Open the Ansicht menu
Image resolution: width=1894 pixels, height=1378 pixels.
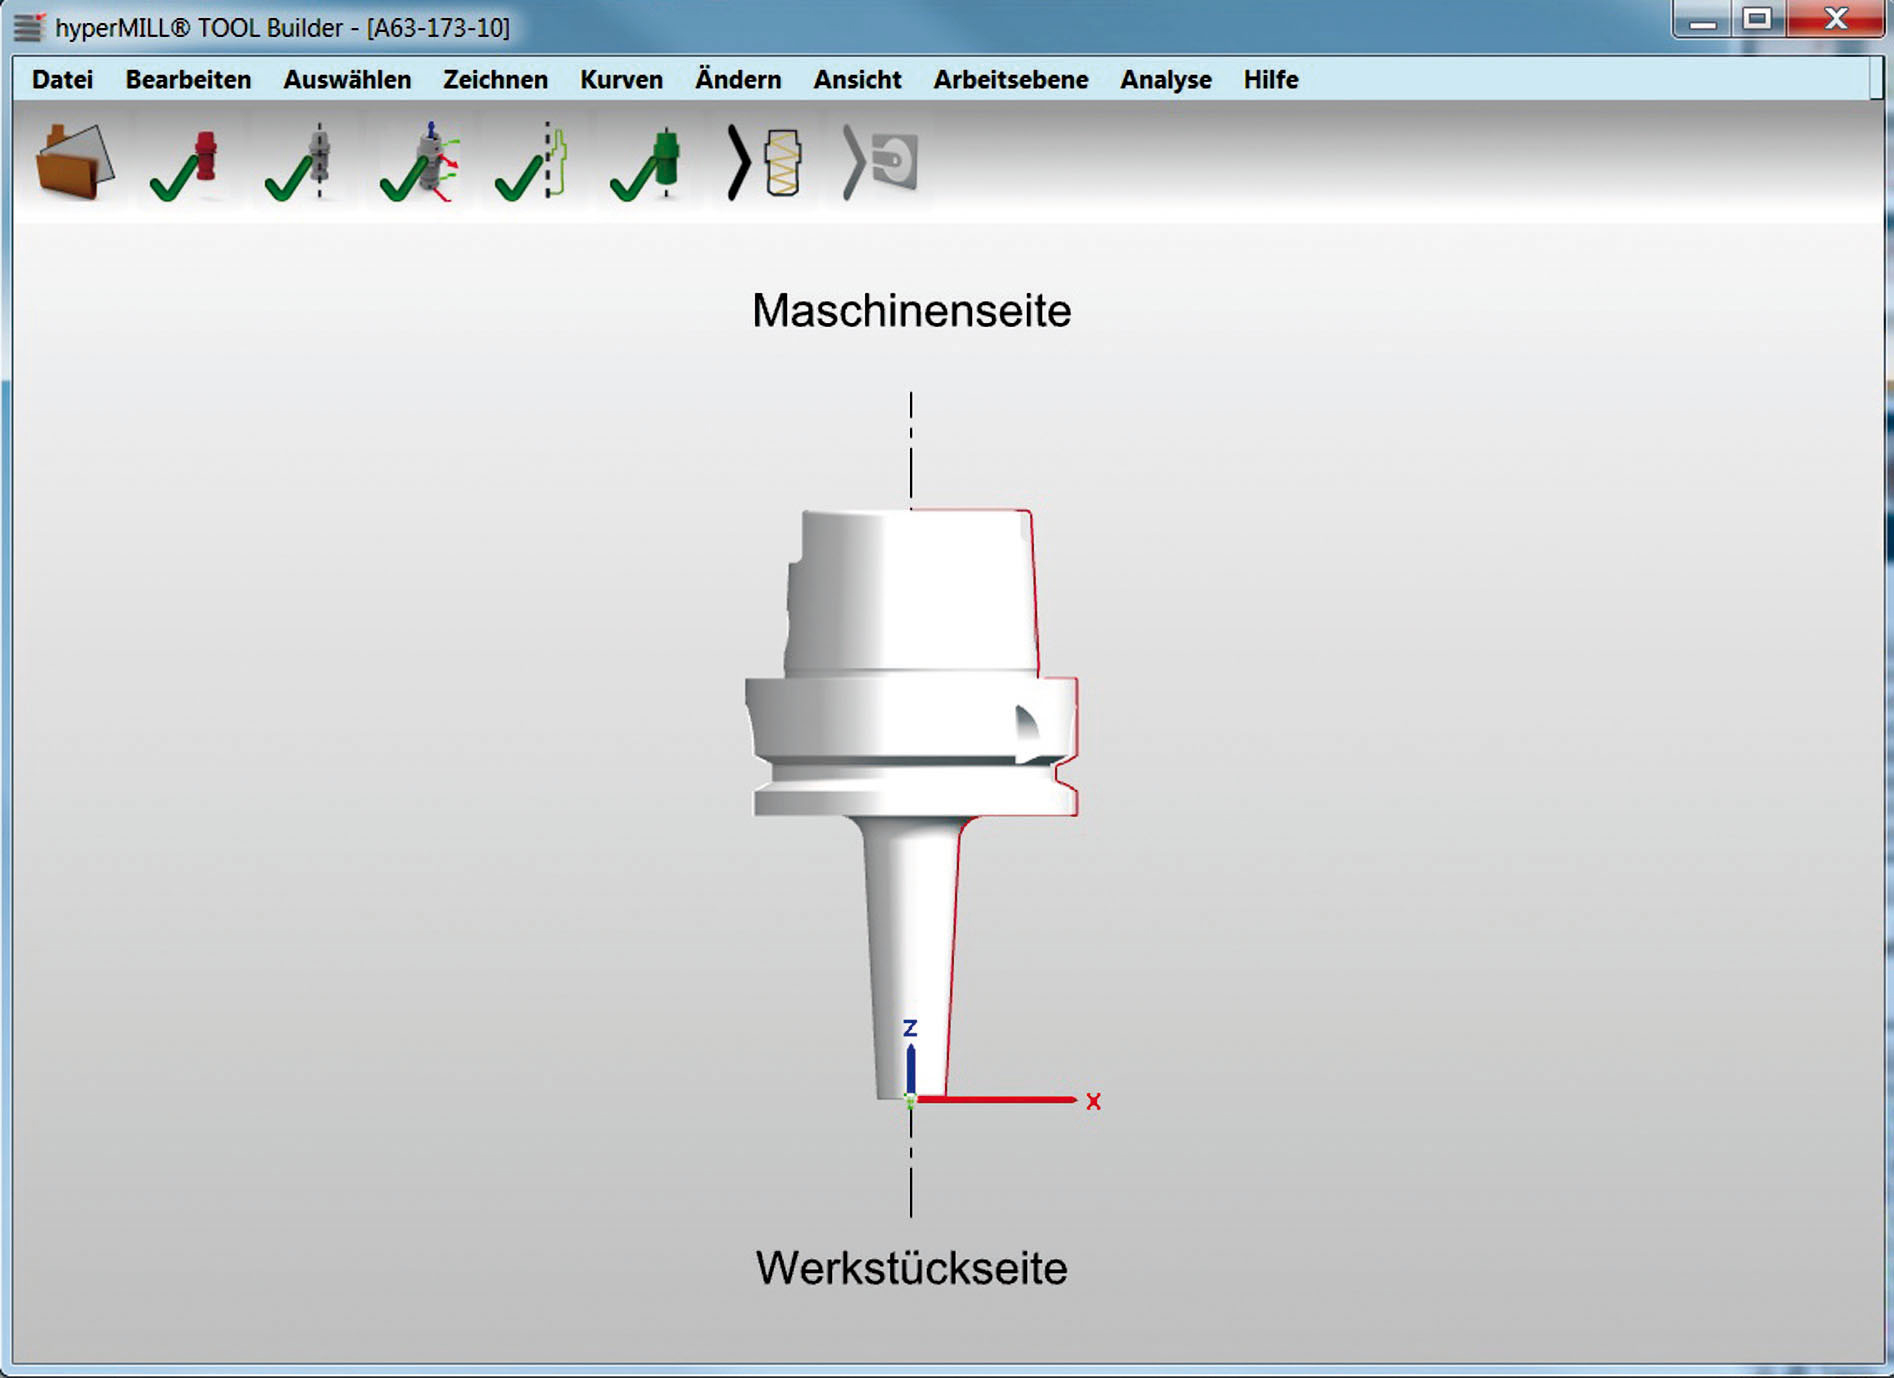click(857, 80)
